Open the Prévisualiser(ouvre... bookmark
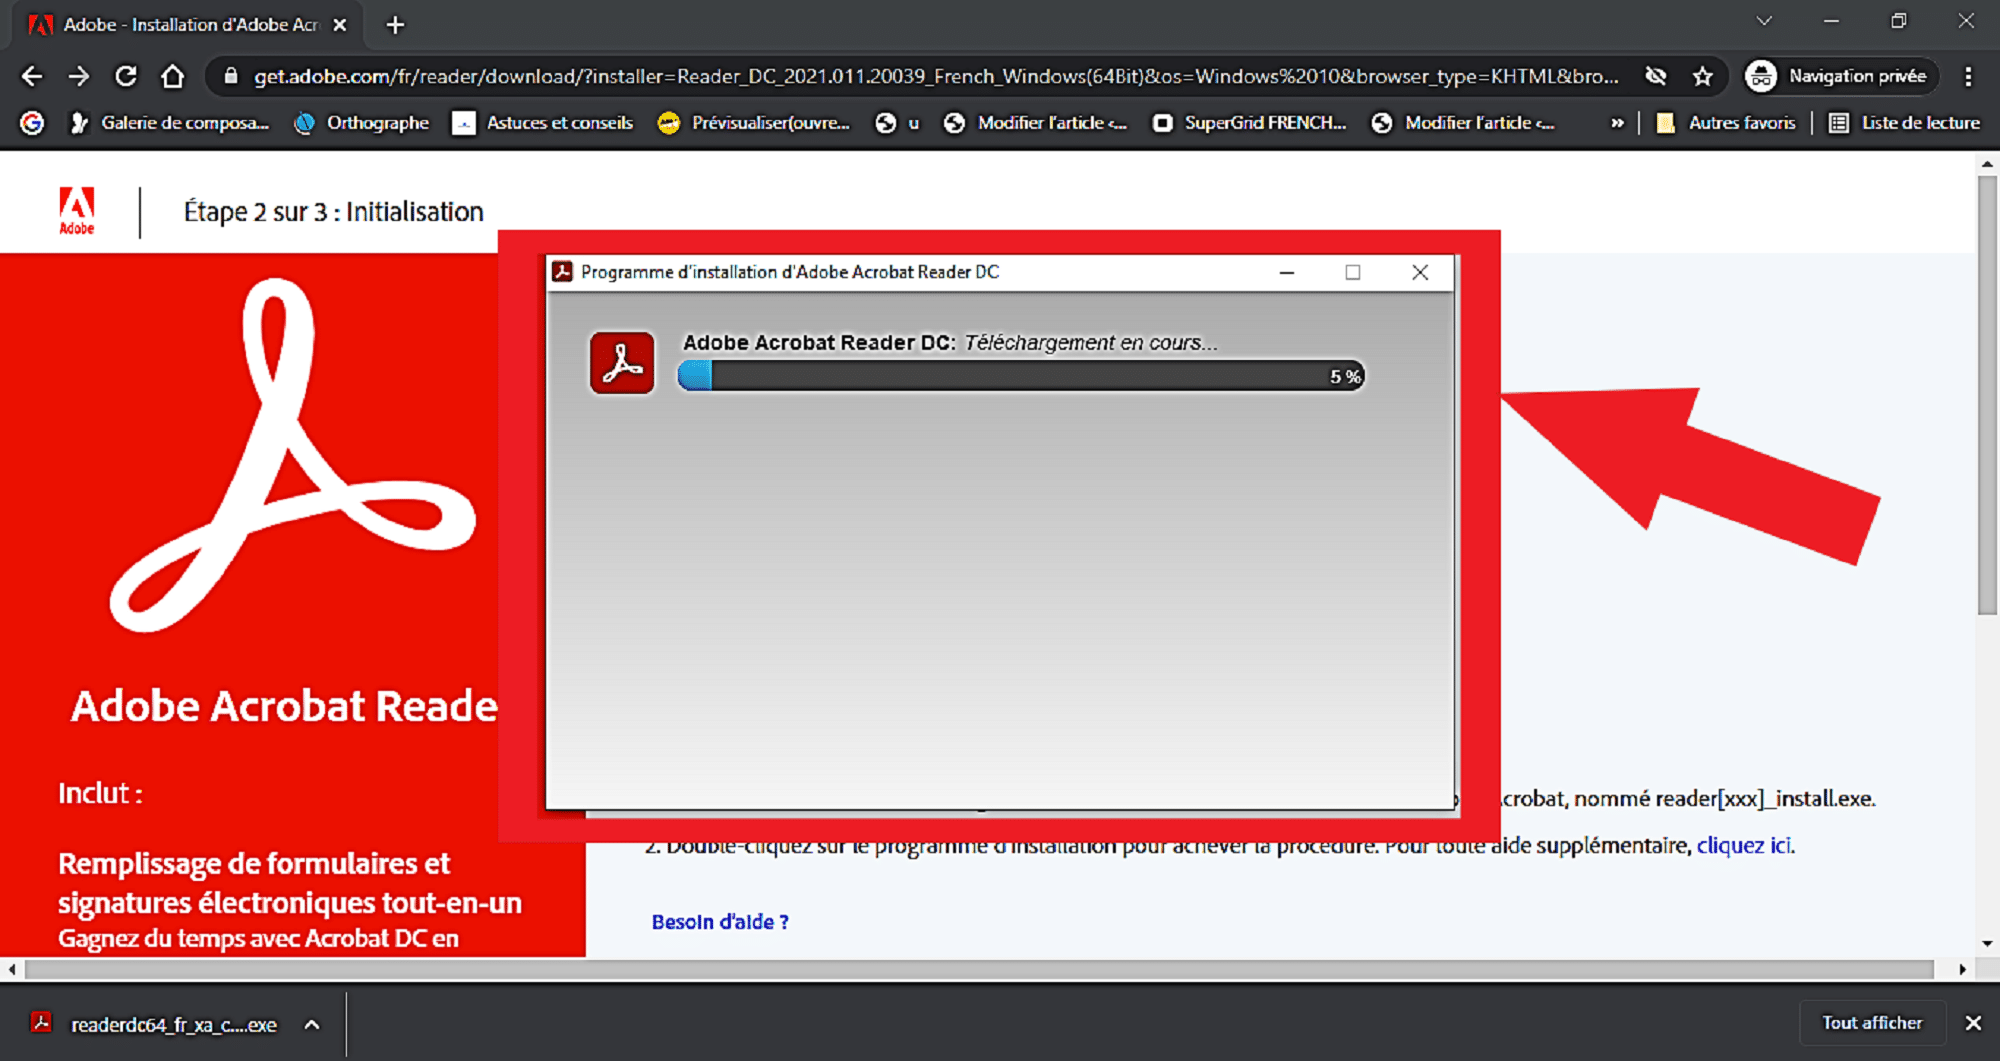This screenshot has height=1061, width=2000. [754, 122]
